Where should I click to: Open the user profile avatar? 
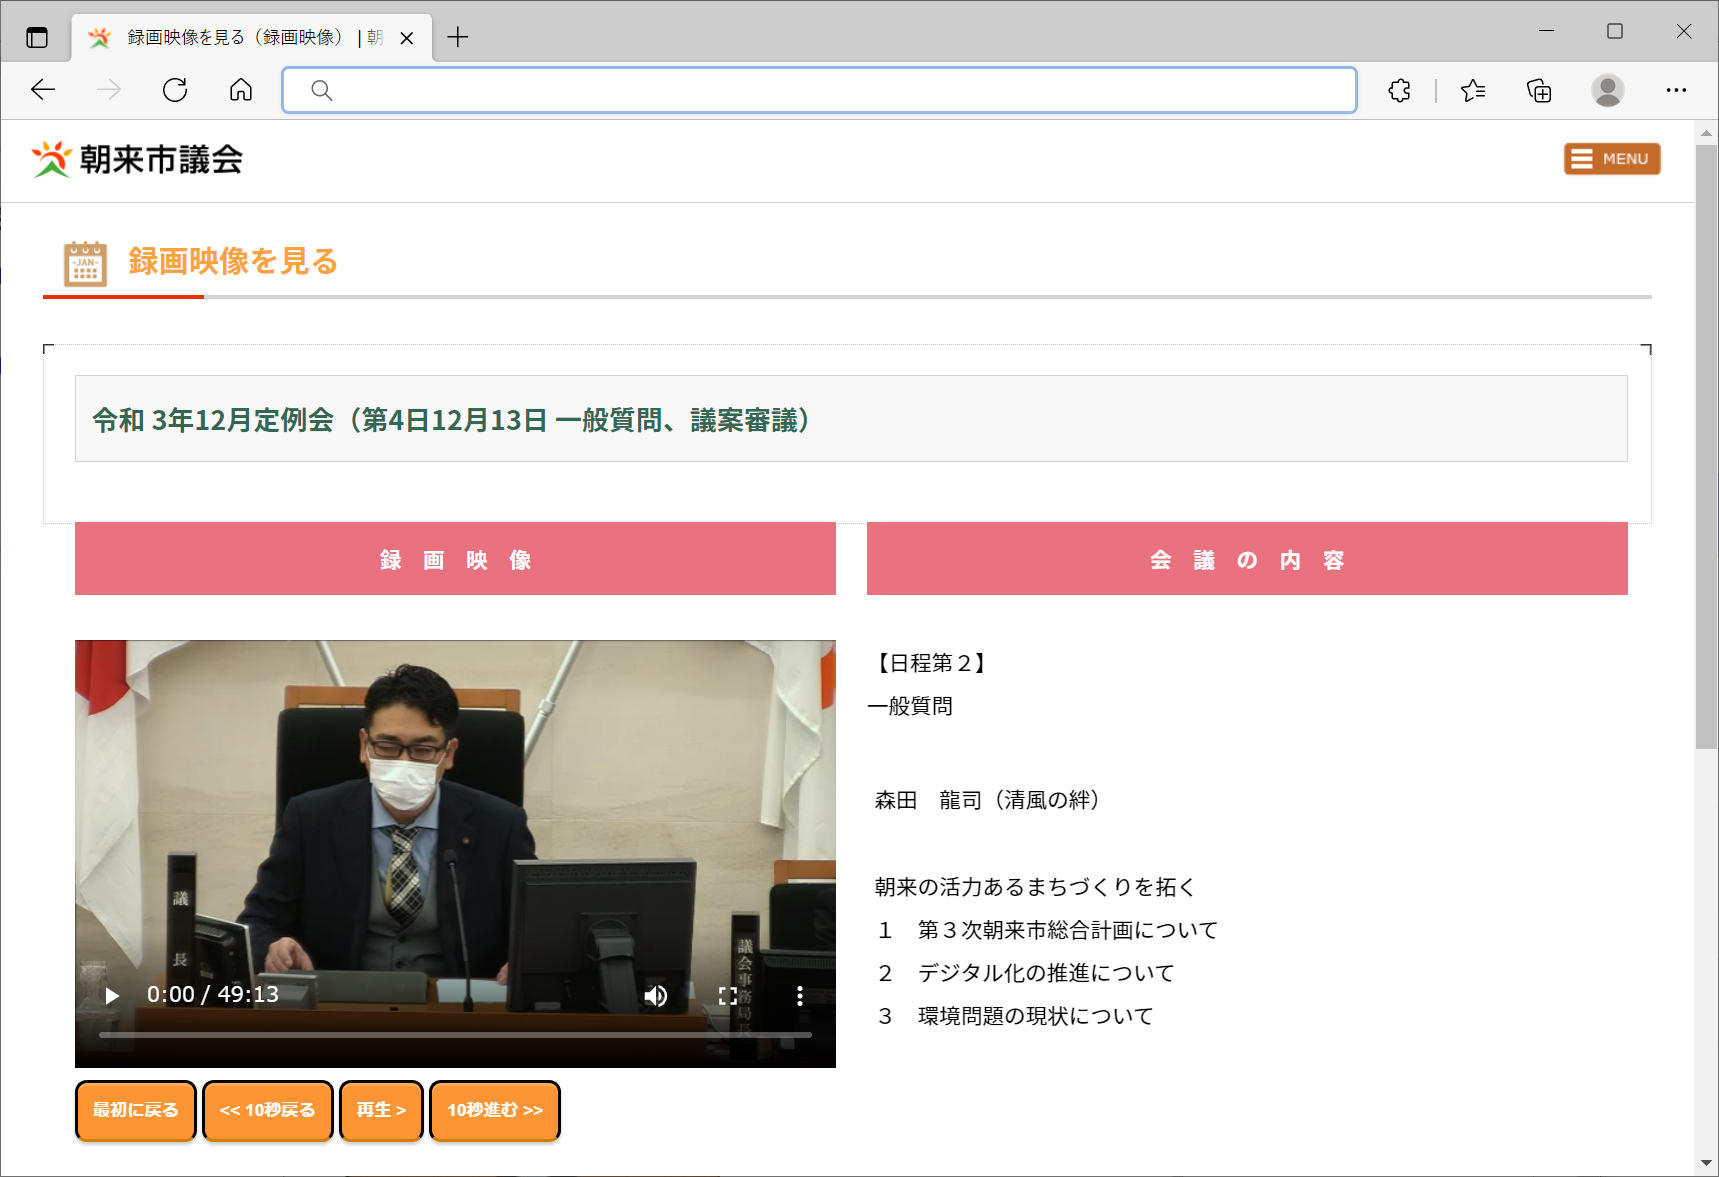(1607, 91)
